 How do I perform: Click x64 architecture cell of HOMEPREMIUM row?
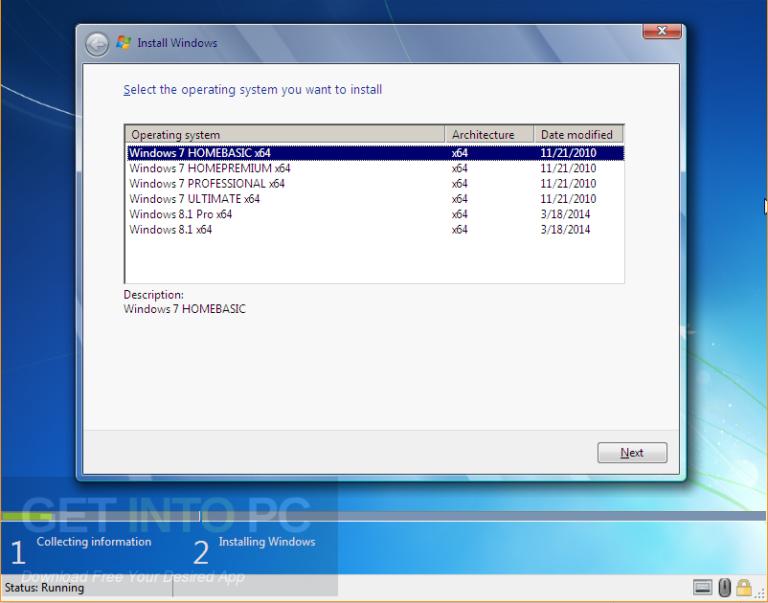pyautogui.click(x=459, y=169)
